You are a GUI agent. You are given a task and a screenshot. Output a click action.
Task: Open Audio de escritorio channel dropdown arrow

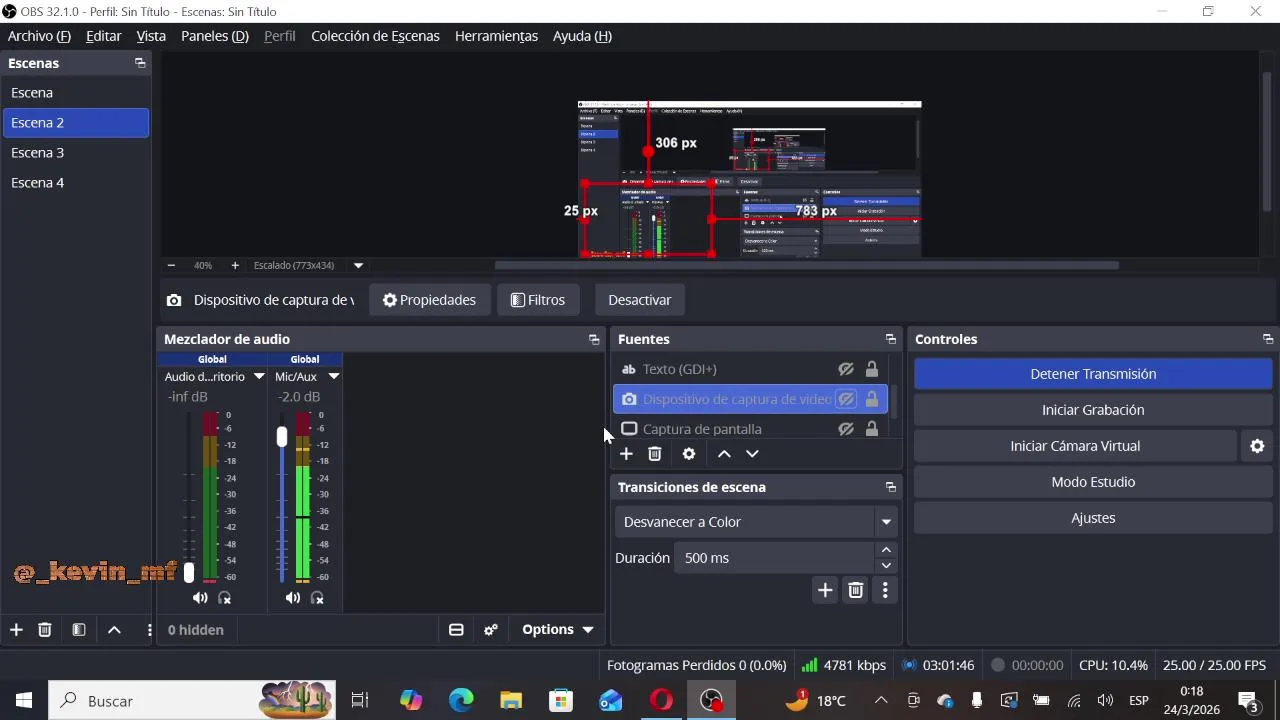(259, 377)
